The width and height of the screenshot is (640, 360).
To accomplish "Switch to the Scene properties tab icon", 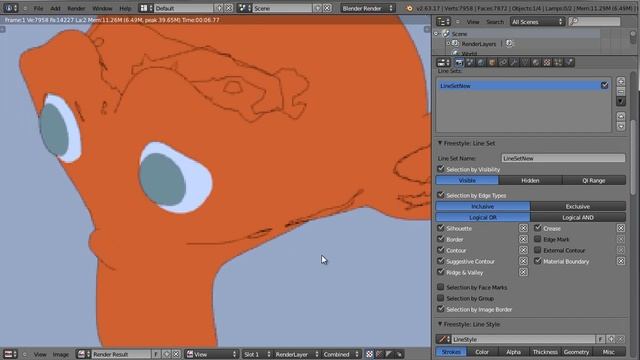I will click(x=470, y=62).
